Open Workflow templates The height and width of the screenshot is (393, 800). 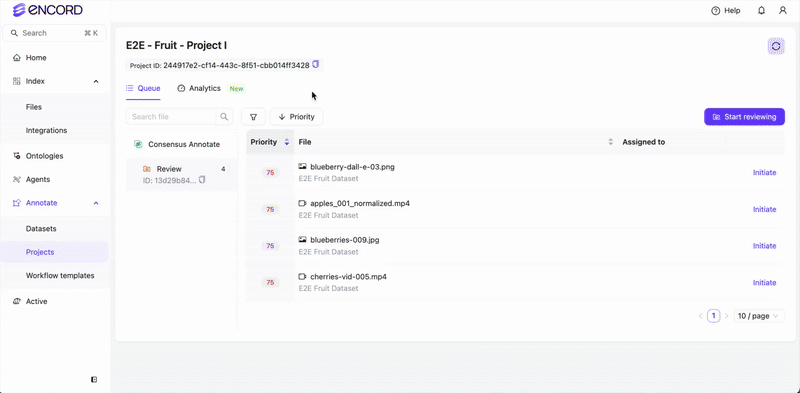(60, 276)
